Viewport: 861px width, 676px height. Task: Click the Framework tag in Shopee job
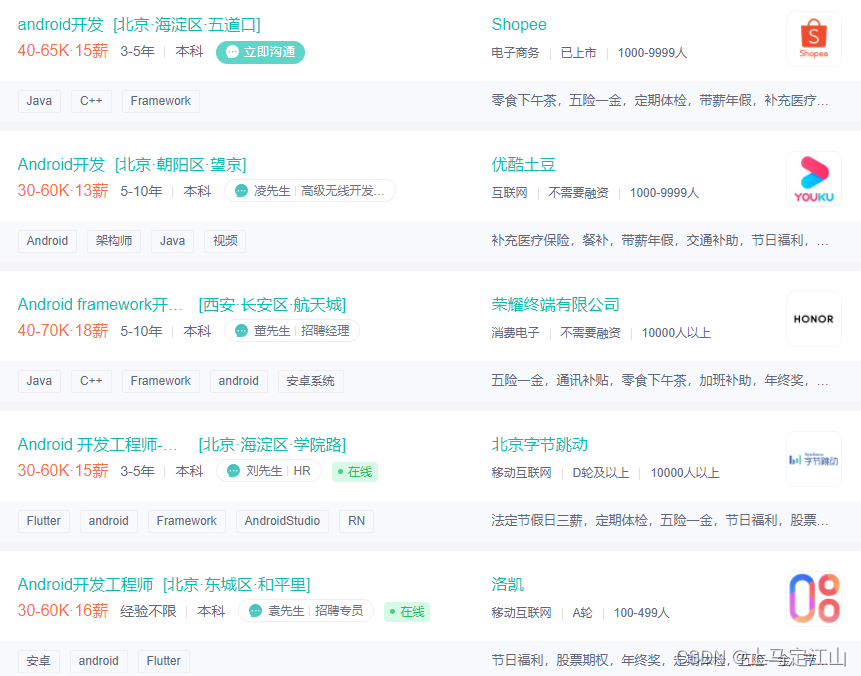coord(160,101)
